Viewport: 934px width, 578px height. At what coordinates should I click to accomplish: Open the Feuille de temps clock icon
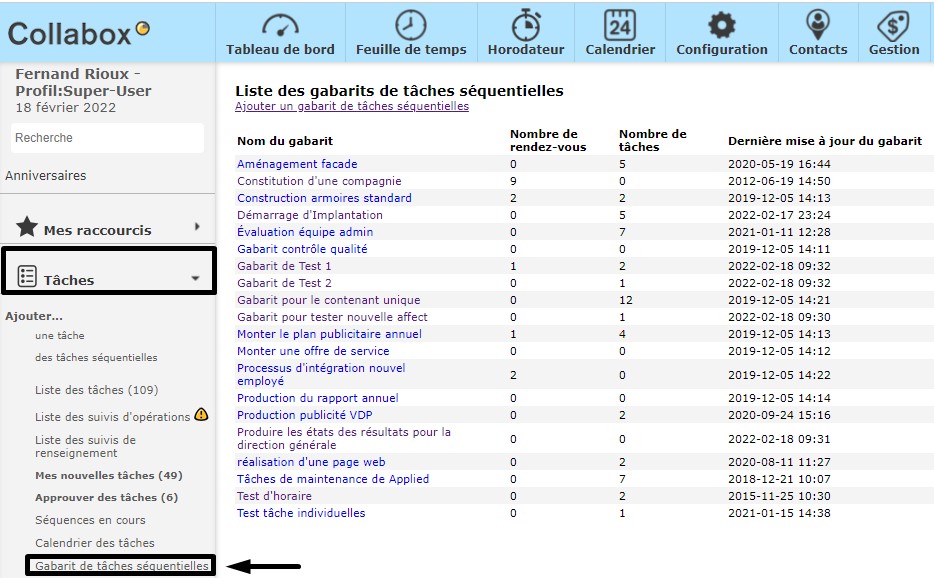click(411, 25)
